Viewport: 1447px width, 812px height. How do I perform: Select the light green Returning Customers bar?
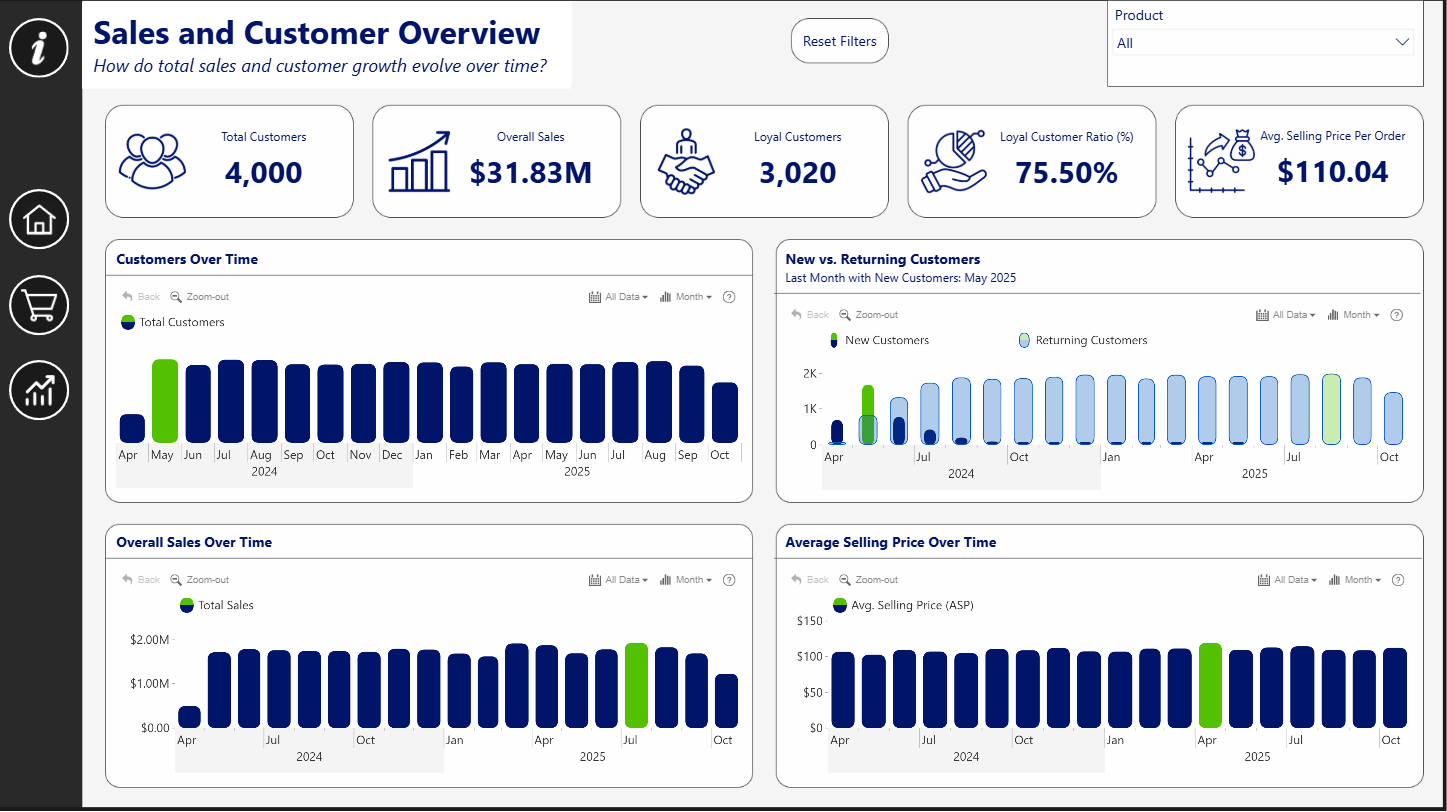point(1331,409)
